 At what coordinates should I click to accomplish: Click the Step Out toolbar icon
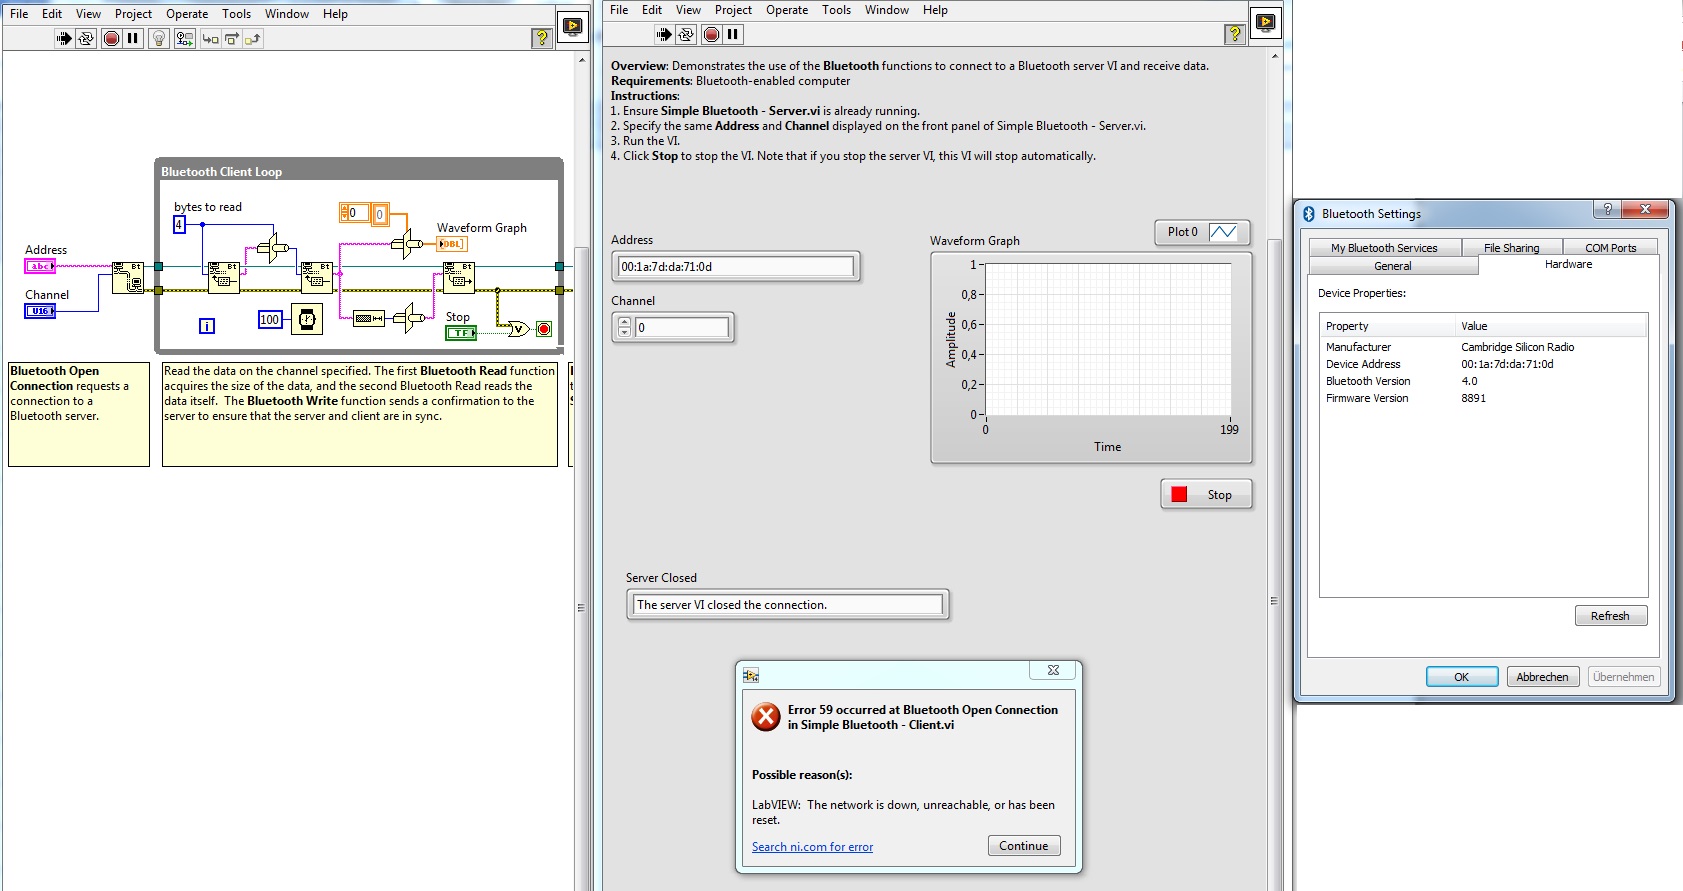252,39
